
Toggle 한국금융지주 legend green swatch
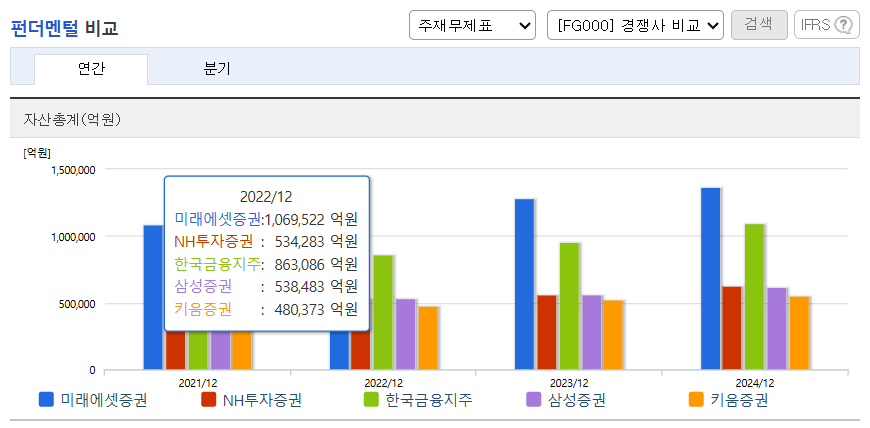[x=371, y=400]
